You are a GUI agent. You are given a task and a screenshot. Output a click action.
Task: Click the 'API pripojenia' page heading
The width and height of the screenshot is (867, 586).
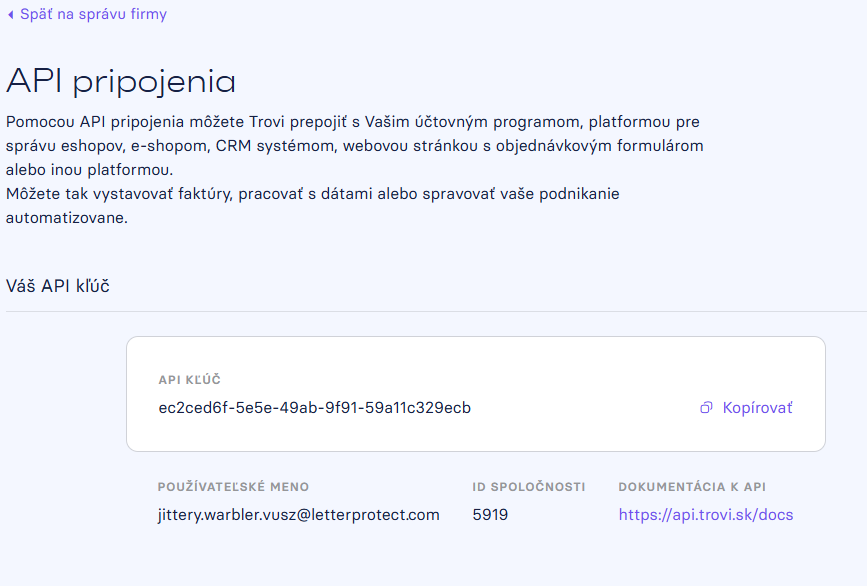click(121, 82)
